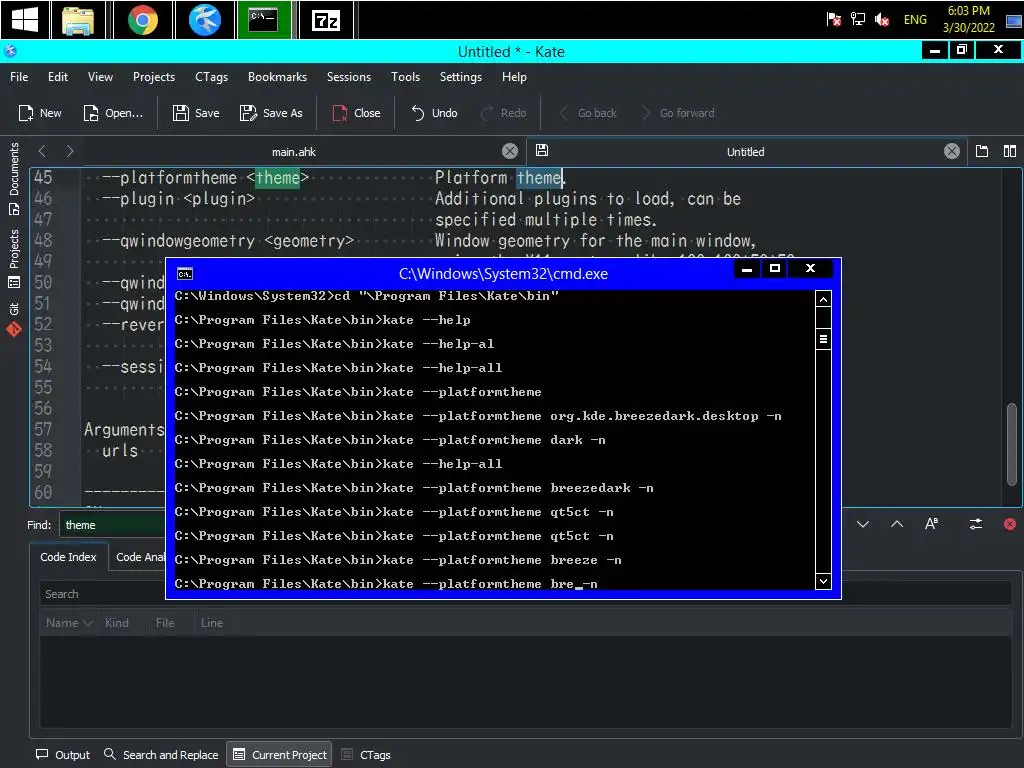Show the Output tool view

tap(63, 754)
